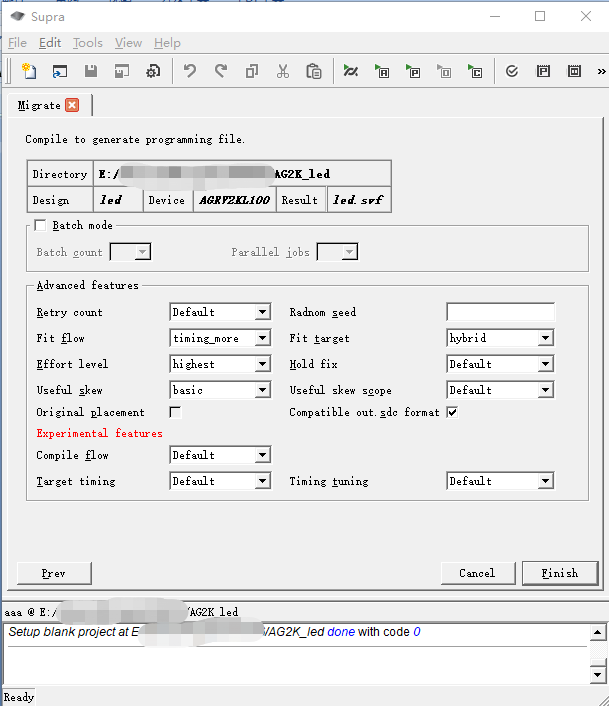Open the gear settings toolbar icon
The image size is (609, 706).
153,71
